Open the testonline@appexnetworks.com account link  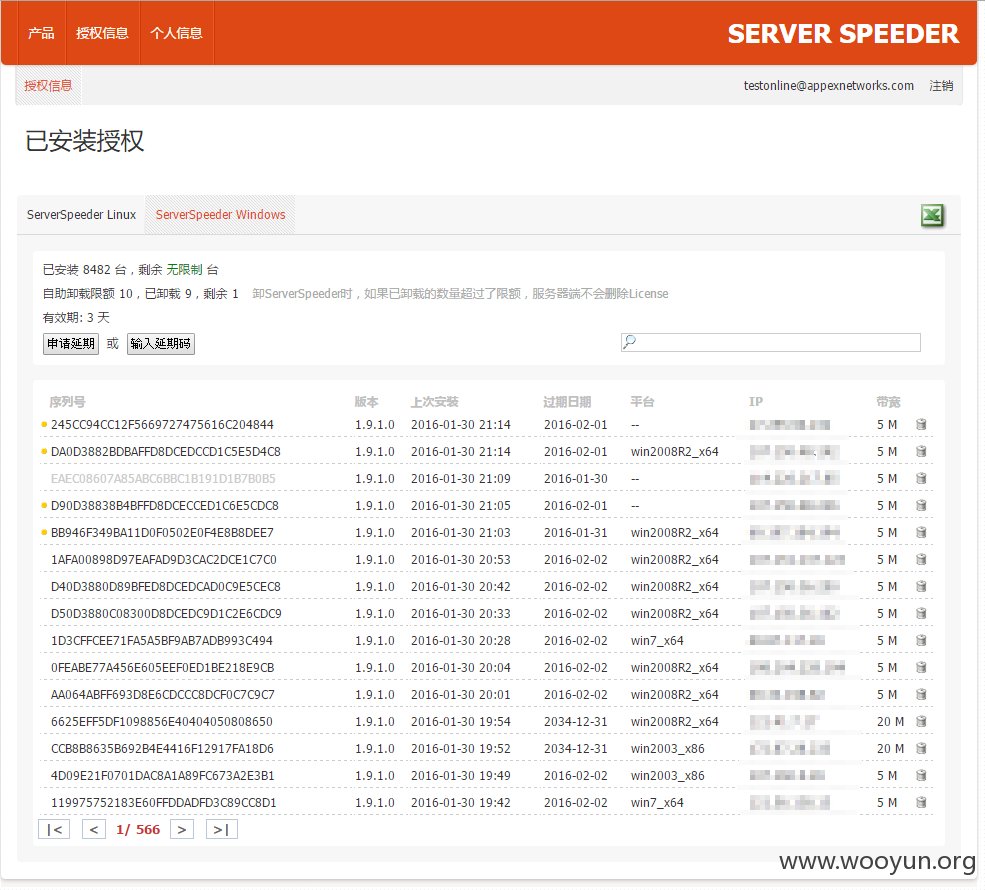pos(829,85)
